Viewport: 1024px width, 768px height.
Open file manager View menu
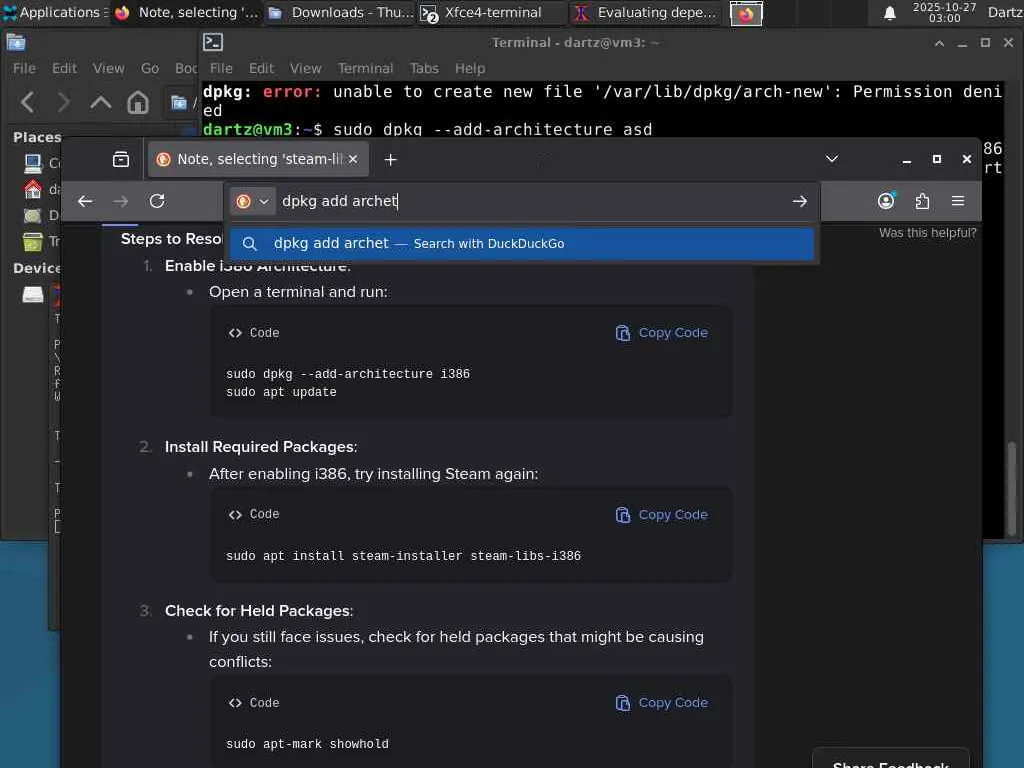pyautogui.click(x=108, y=68)
